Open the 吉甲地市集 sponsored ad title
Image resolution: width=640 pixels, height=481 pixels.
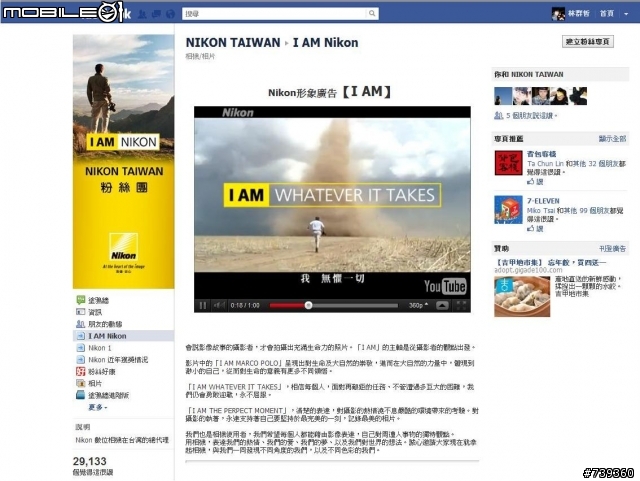click(550, 263)
